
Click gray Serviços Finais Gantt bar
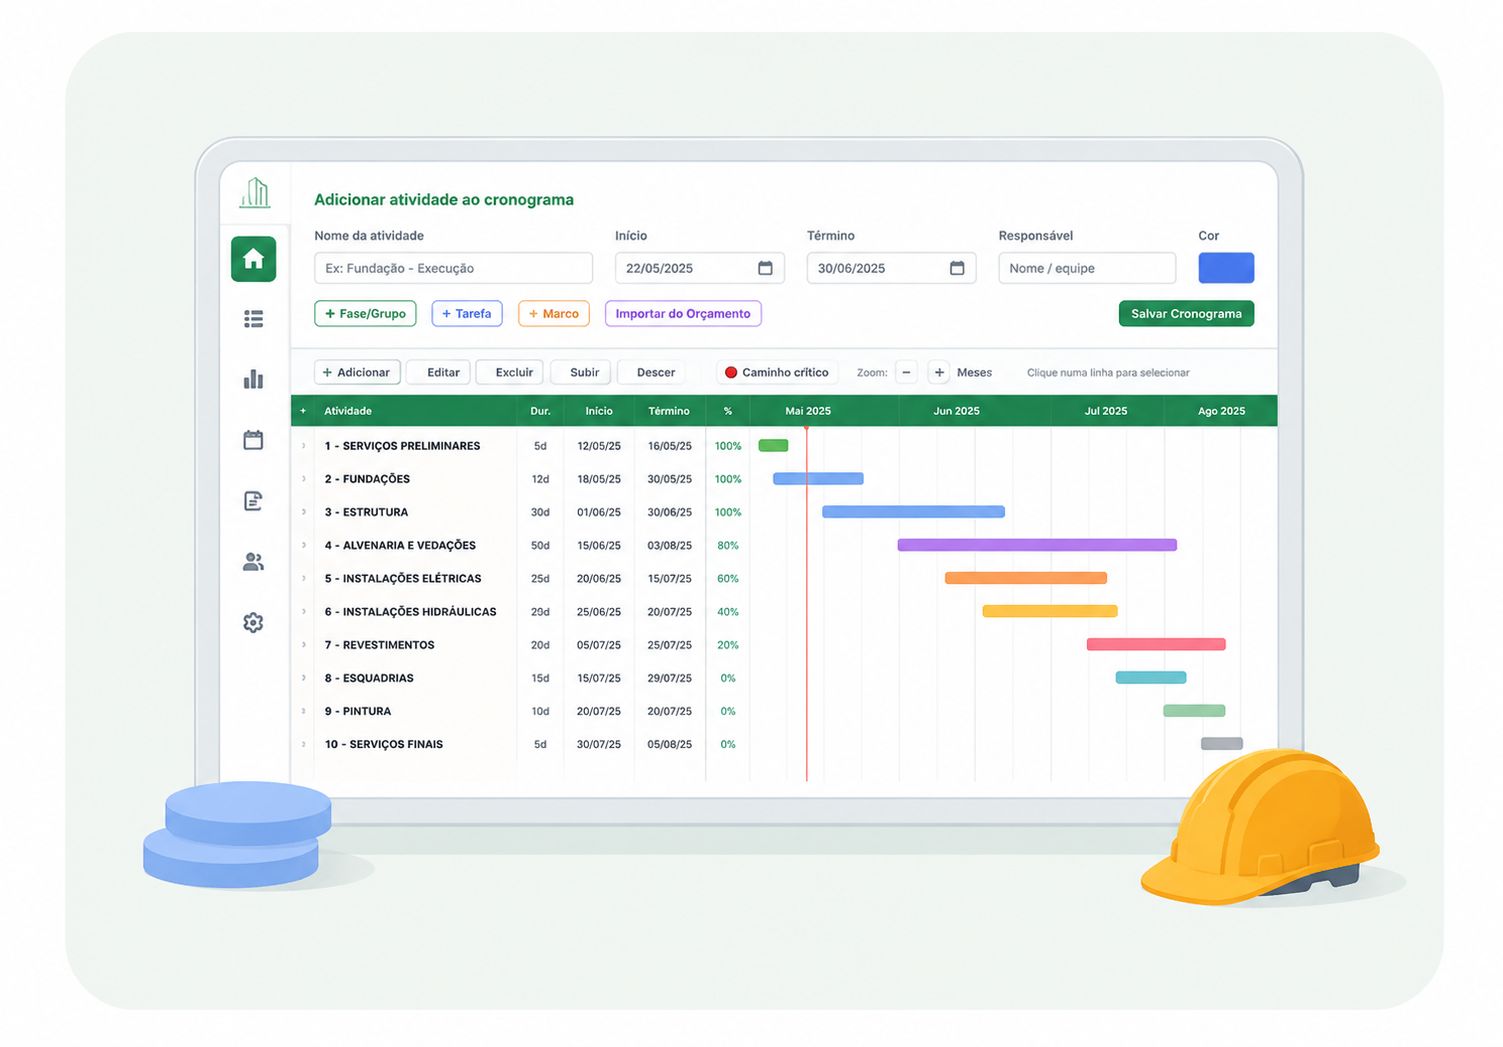click(x=1222, y=744)
